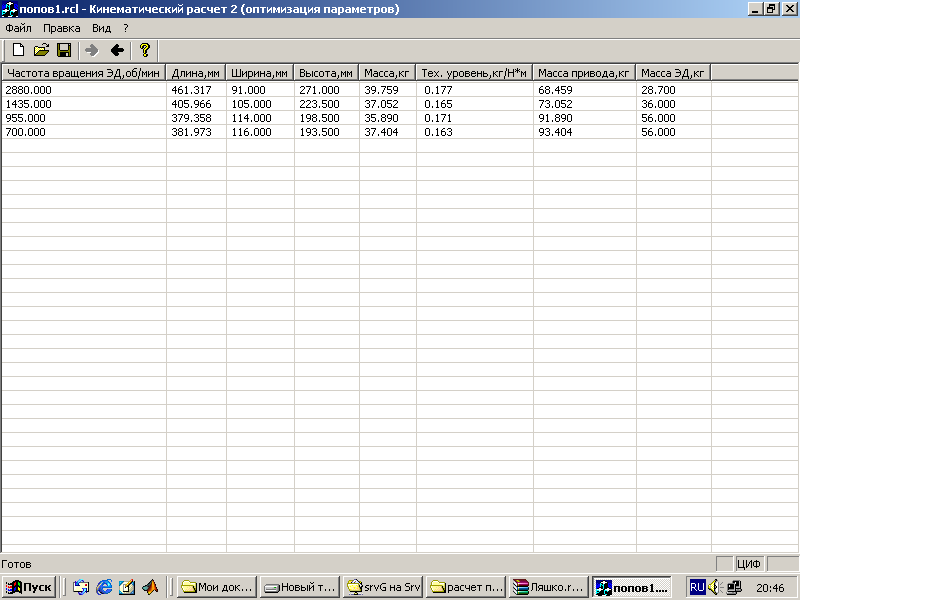Switch to Новый т... taskbar window
This screenshot has width=941, height=600.
click(x=300, y=587)
